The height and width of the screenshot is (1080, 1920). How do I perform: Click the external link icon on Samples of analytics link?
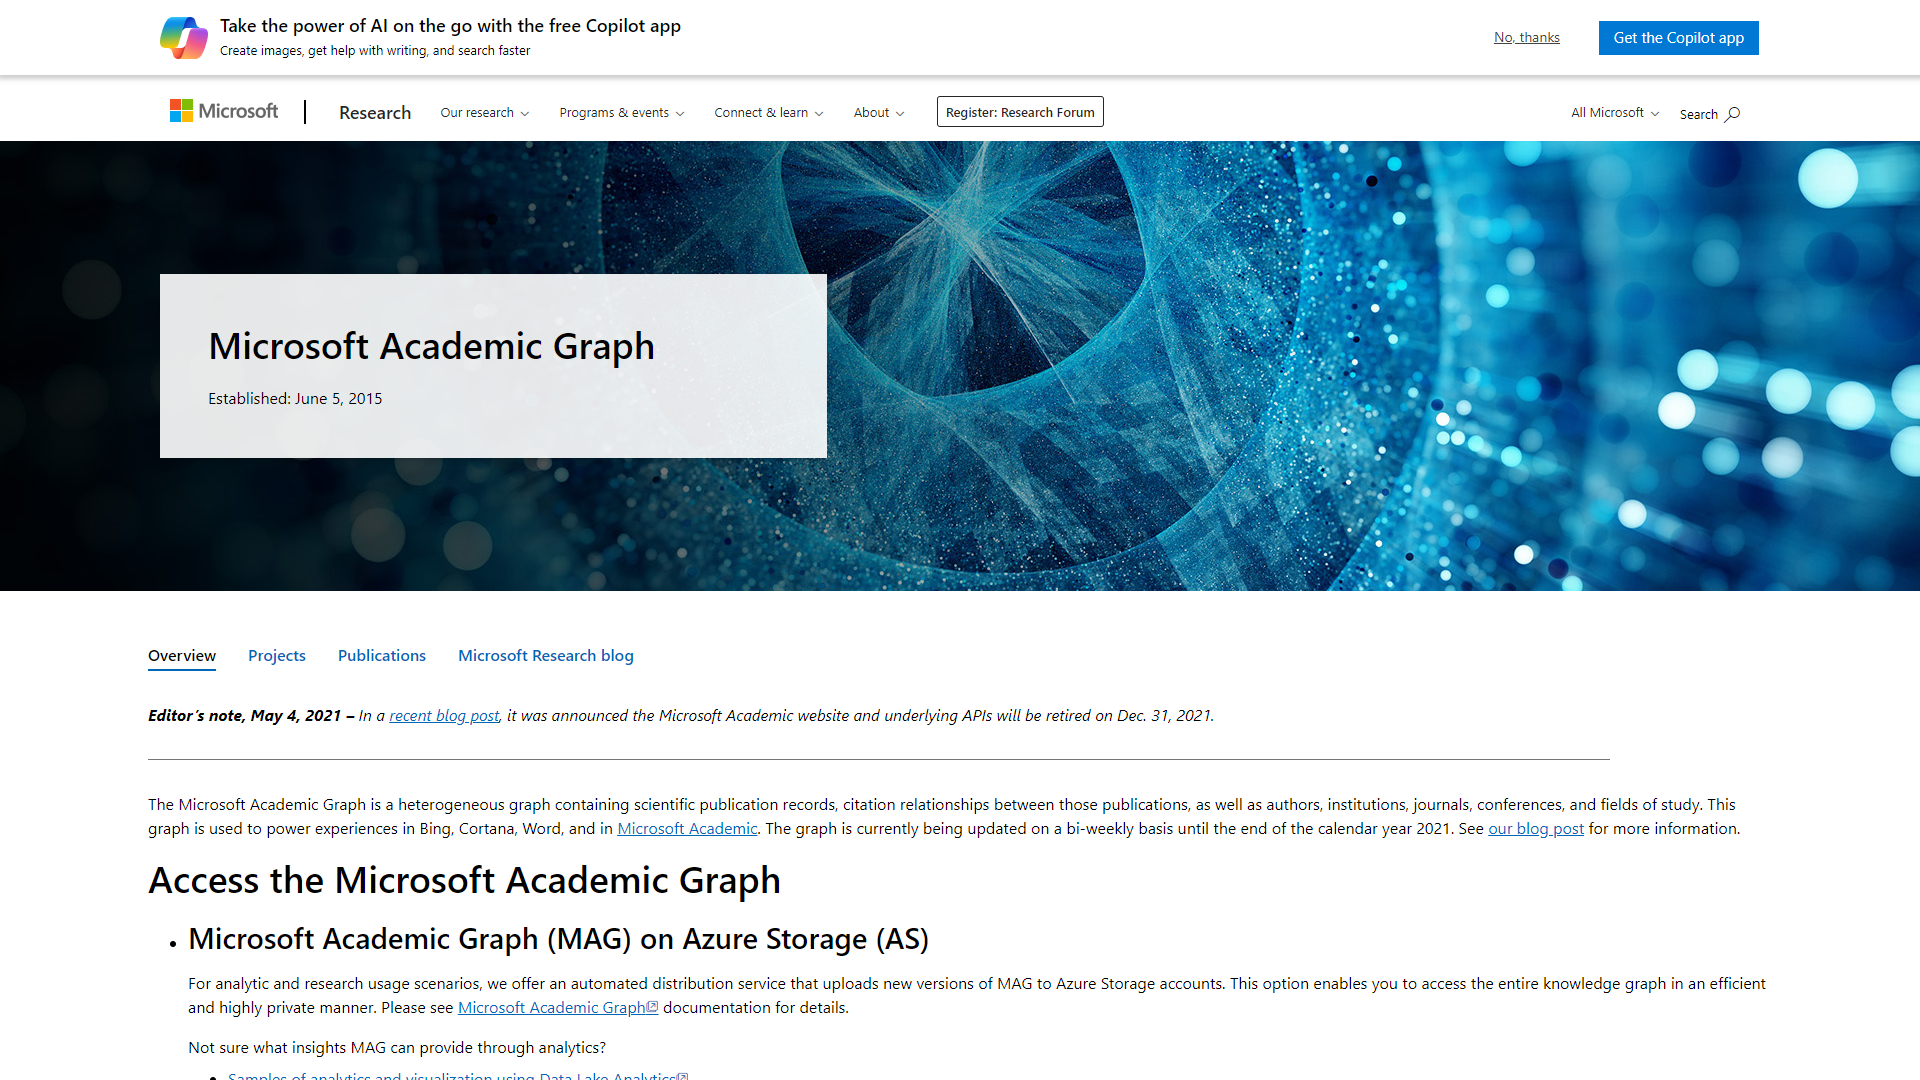pos(682,1074)
